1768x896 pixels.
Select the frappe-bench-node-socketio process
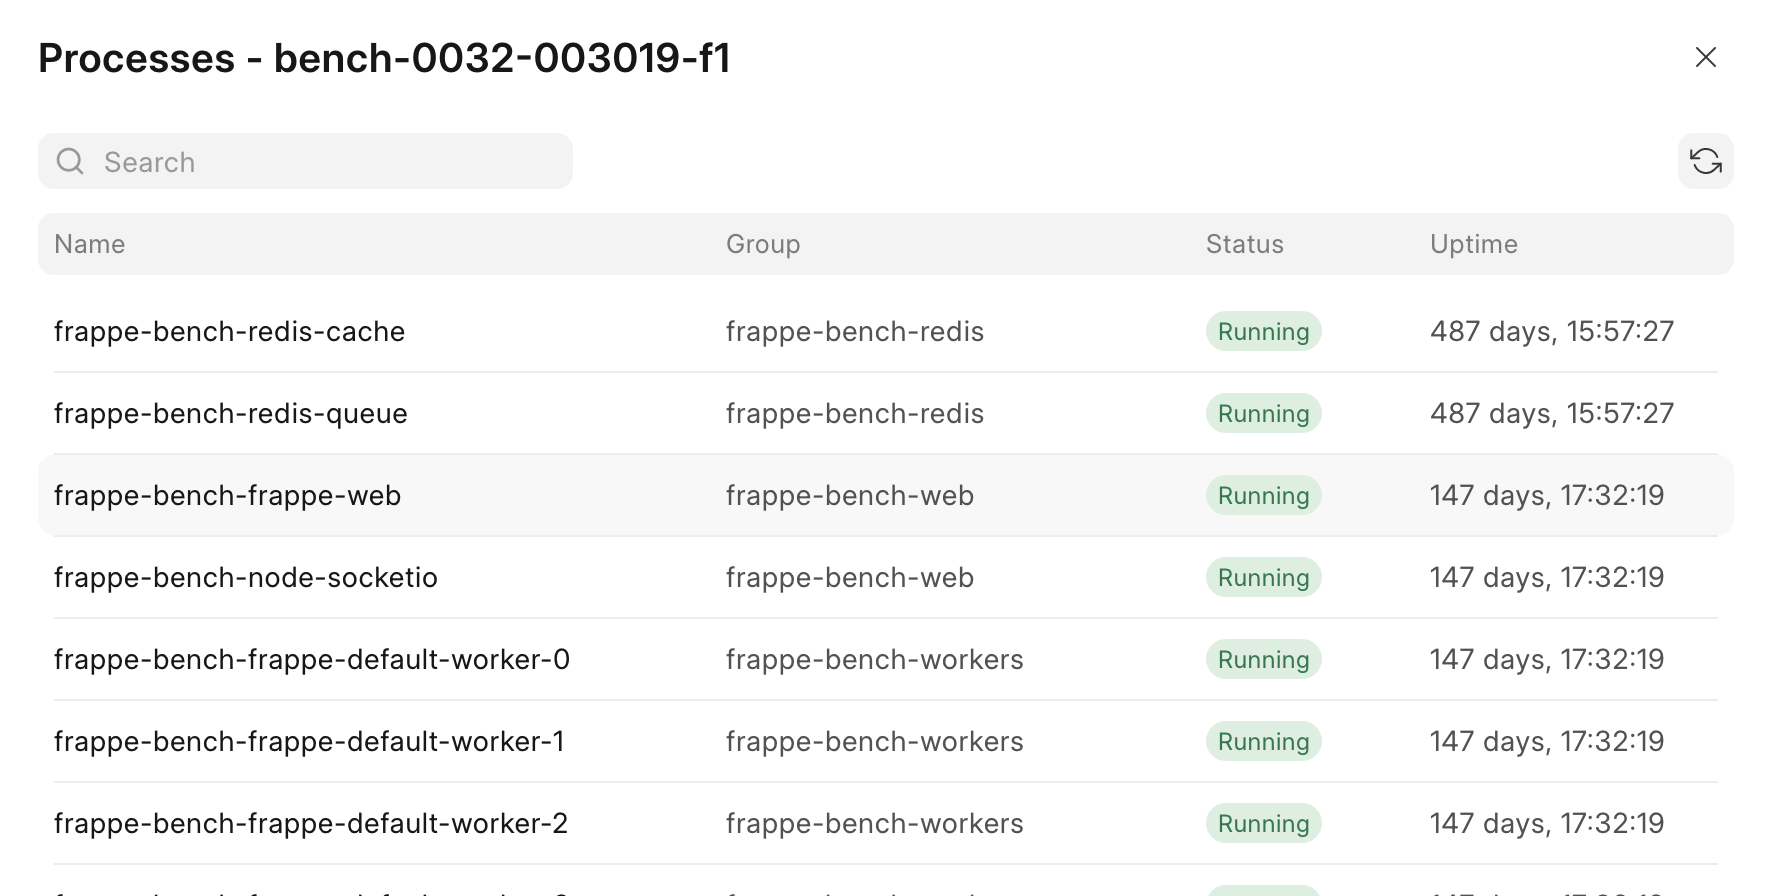[245, 577]
